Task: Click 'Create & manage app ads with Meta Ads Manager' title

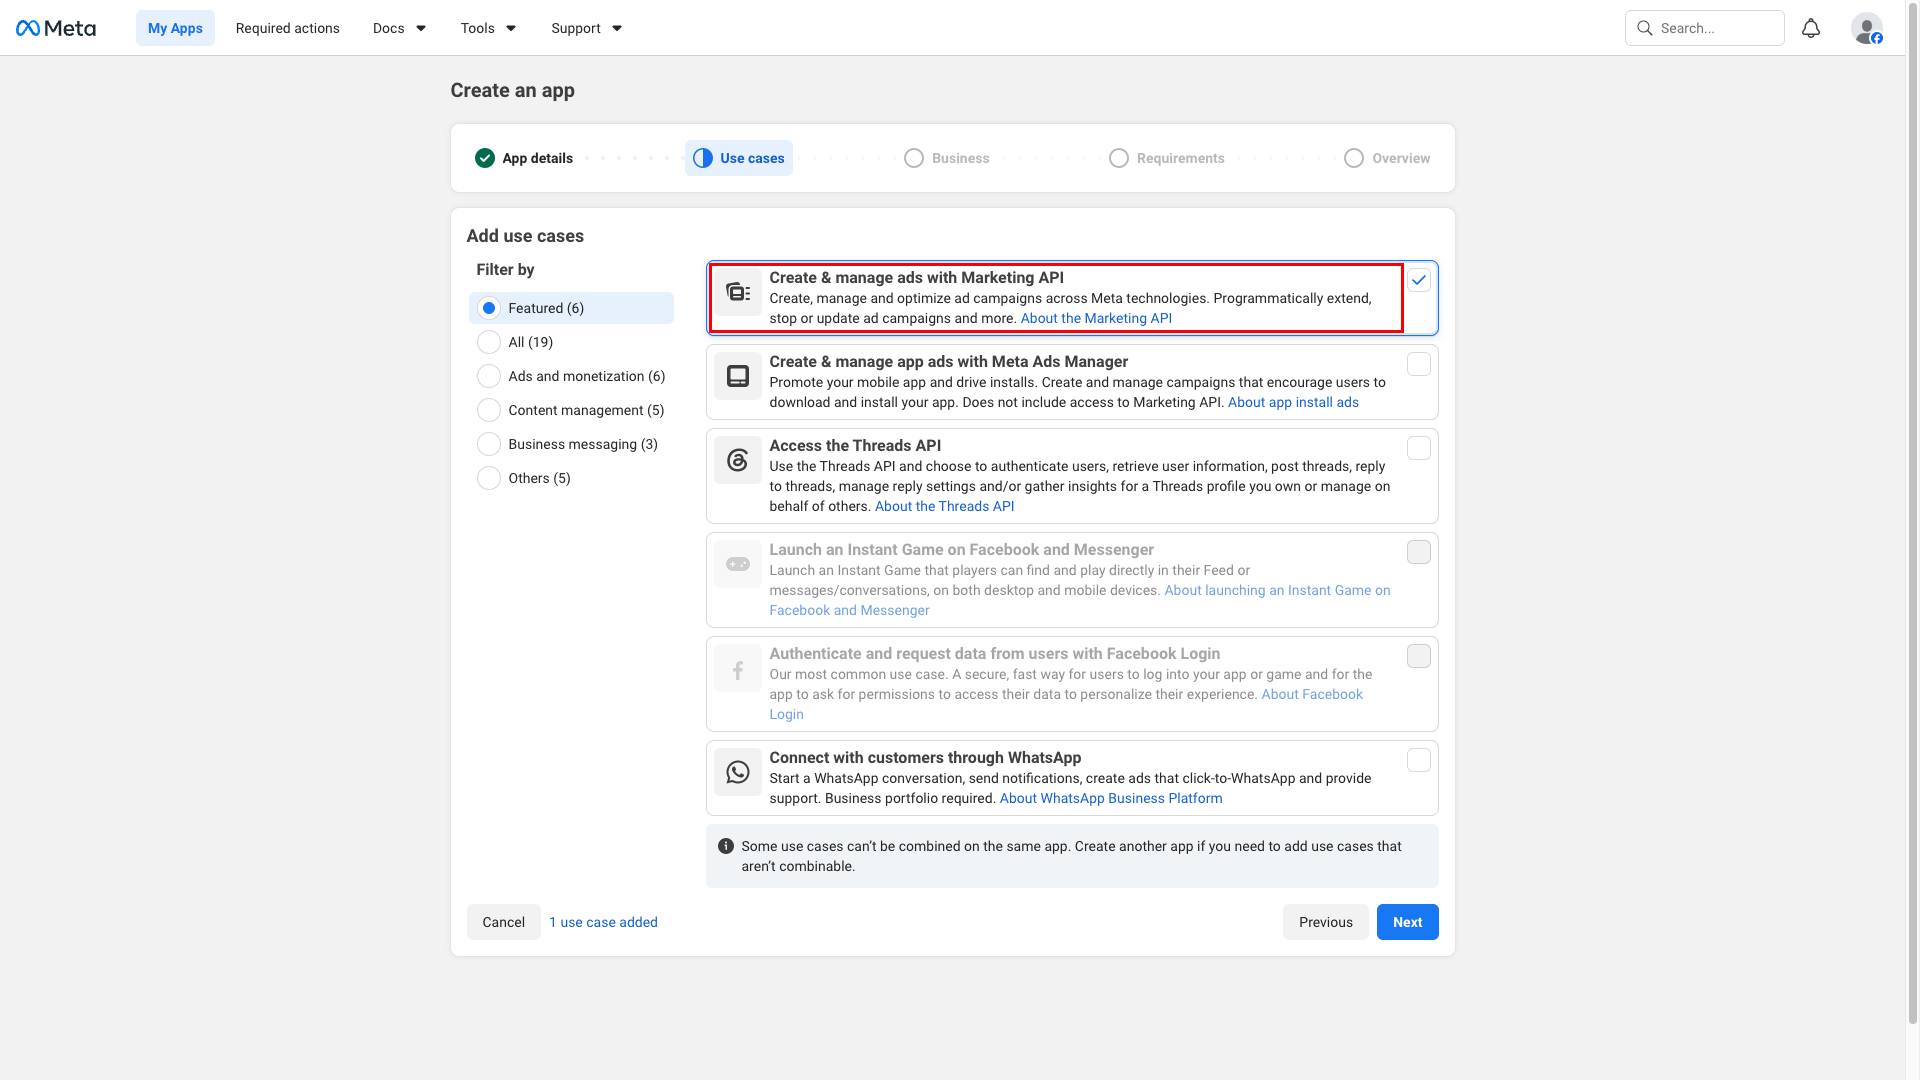Action: (948, 362)
